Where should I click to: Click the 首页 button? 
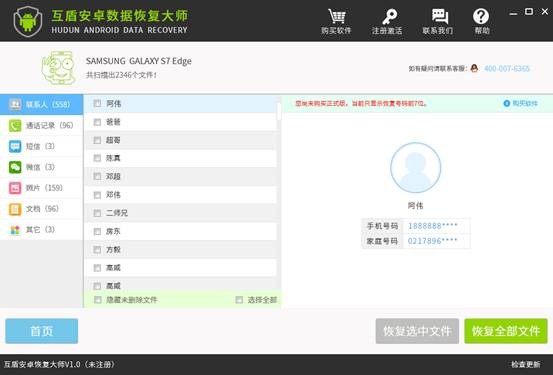click(42, 331)
